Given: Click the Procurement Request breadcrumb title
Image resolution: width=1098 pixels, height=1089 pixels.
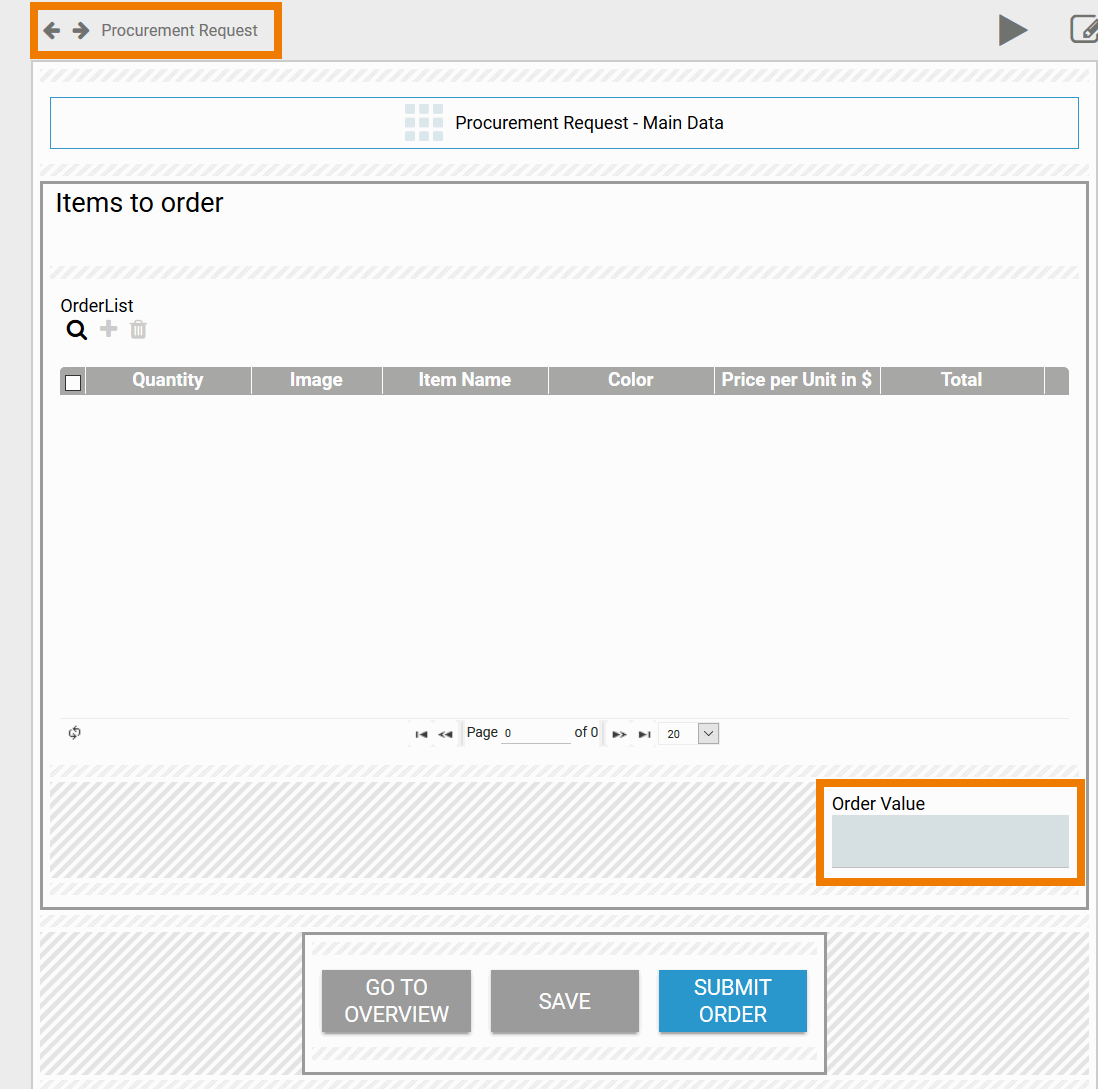Looking at the screenshot, I should [179, 31].
